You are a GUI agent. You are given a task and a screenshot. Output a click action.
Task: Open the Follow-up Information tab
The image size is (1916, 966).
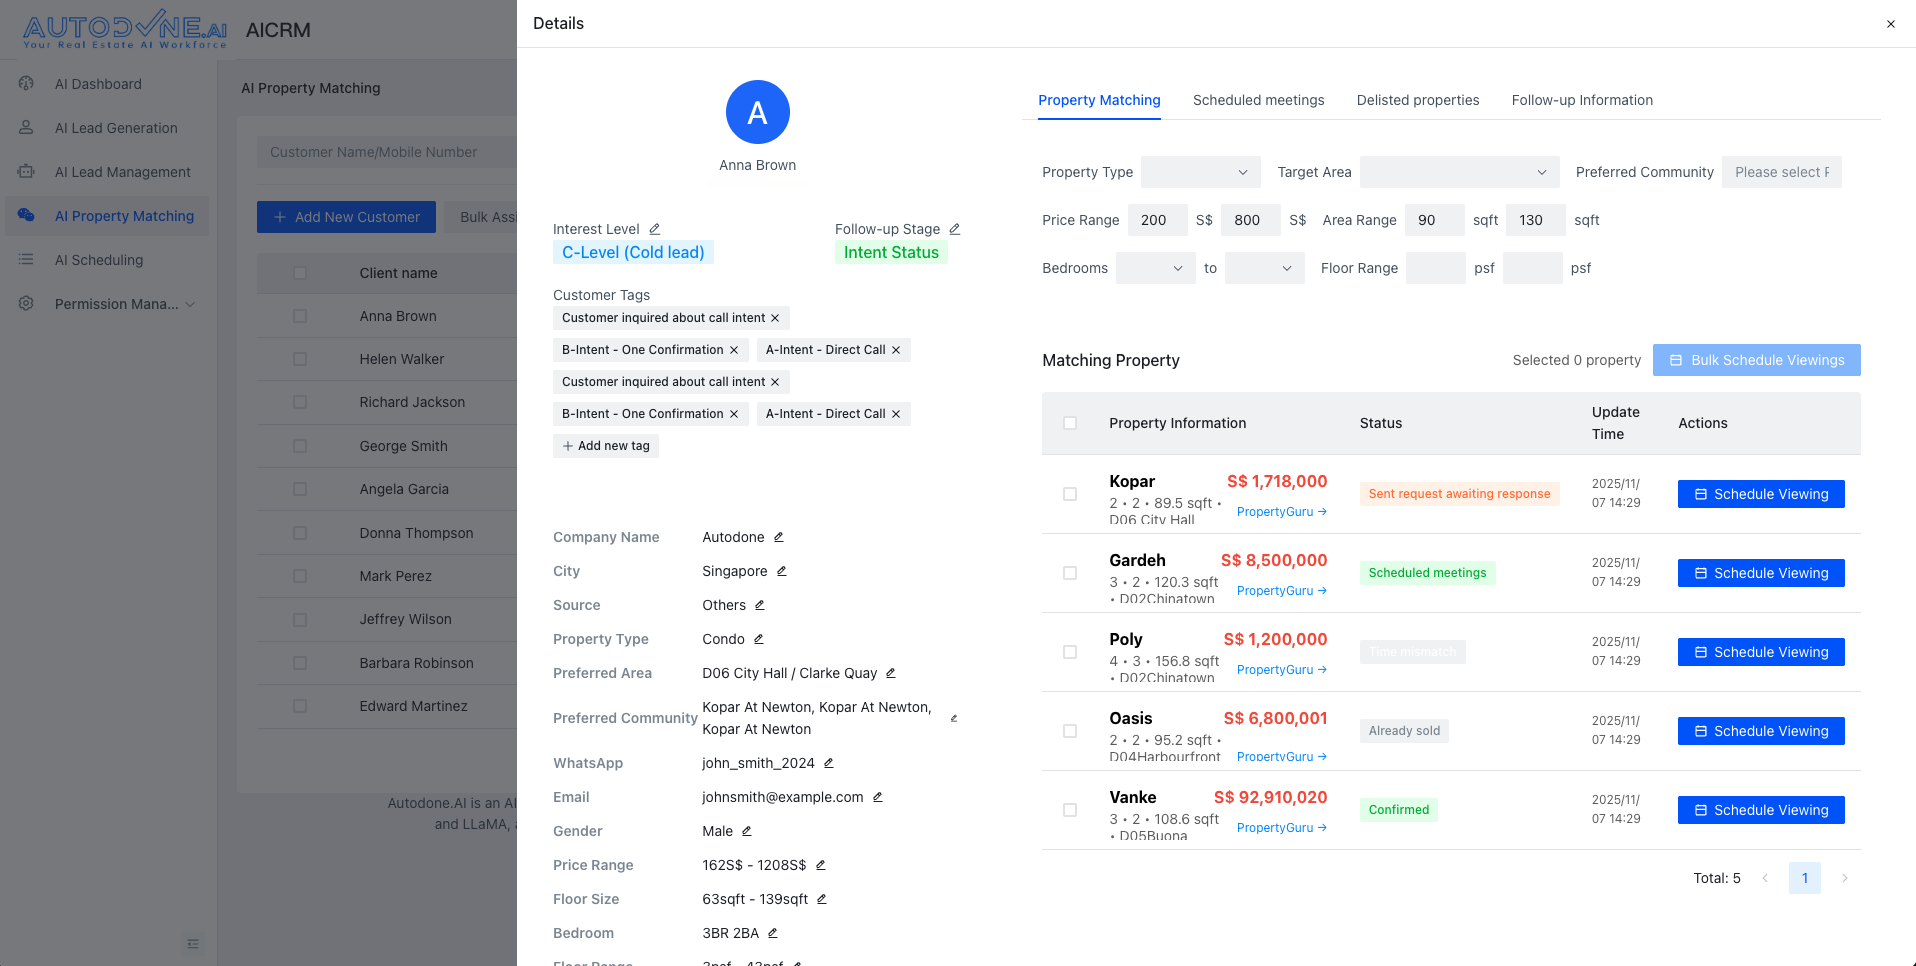[1581, 100]
